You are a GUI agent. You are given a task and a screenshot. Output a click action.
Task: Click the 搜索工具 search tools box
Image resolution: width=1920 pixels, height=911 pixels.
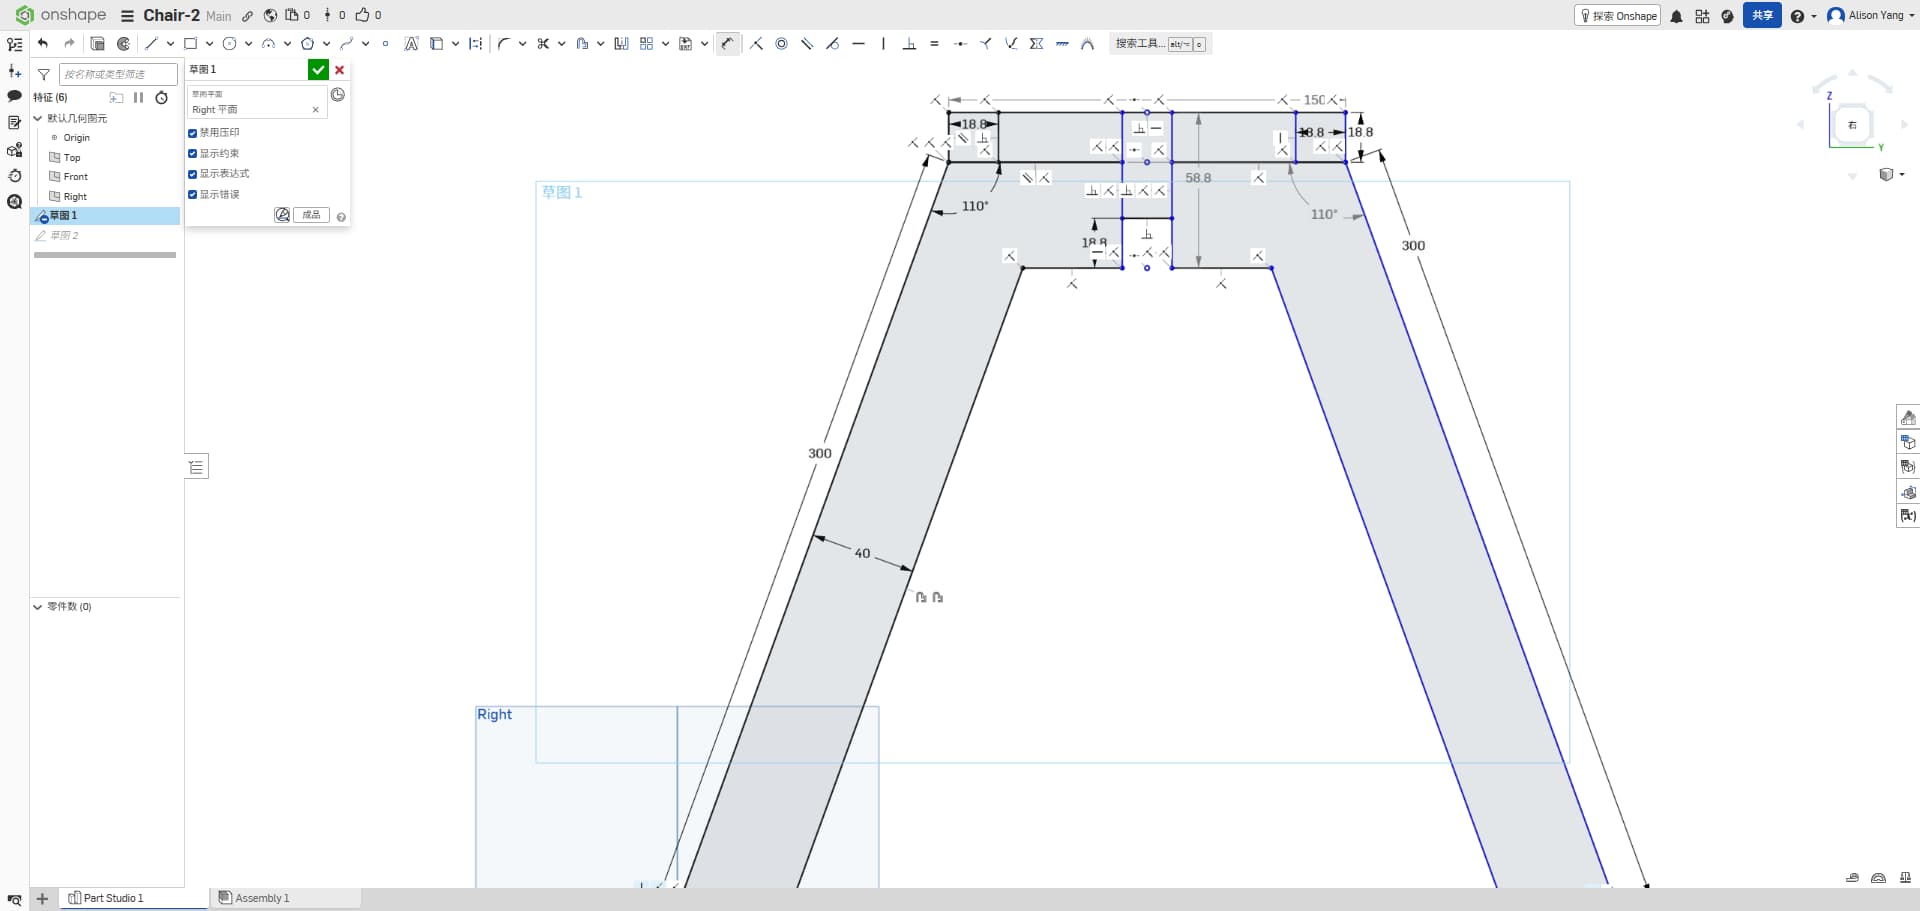[1160, 44]
